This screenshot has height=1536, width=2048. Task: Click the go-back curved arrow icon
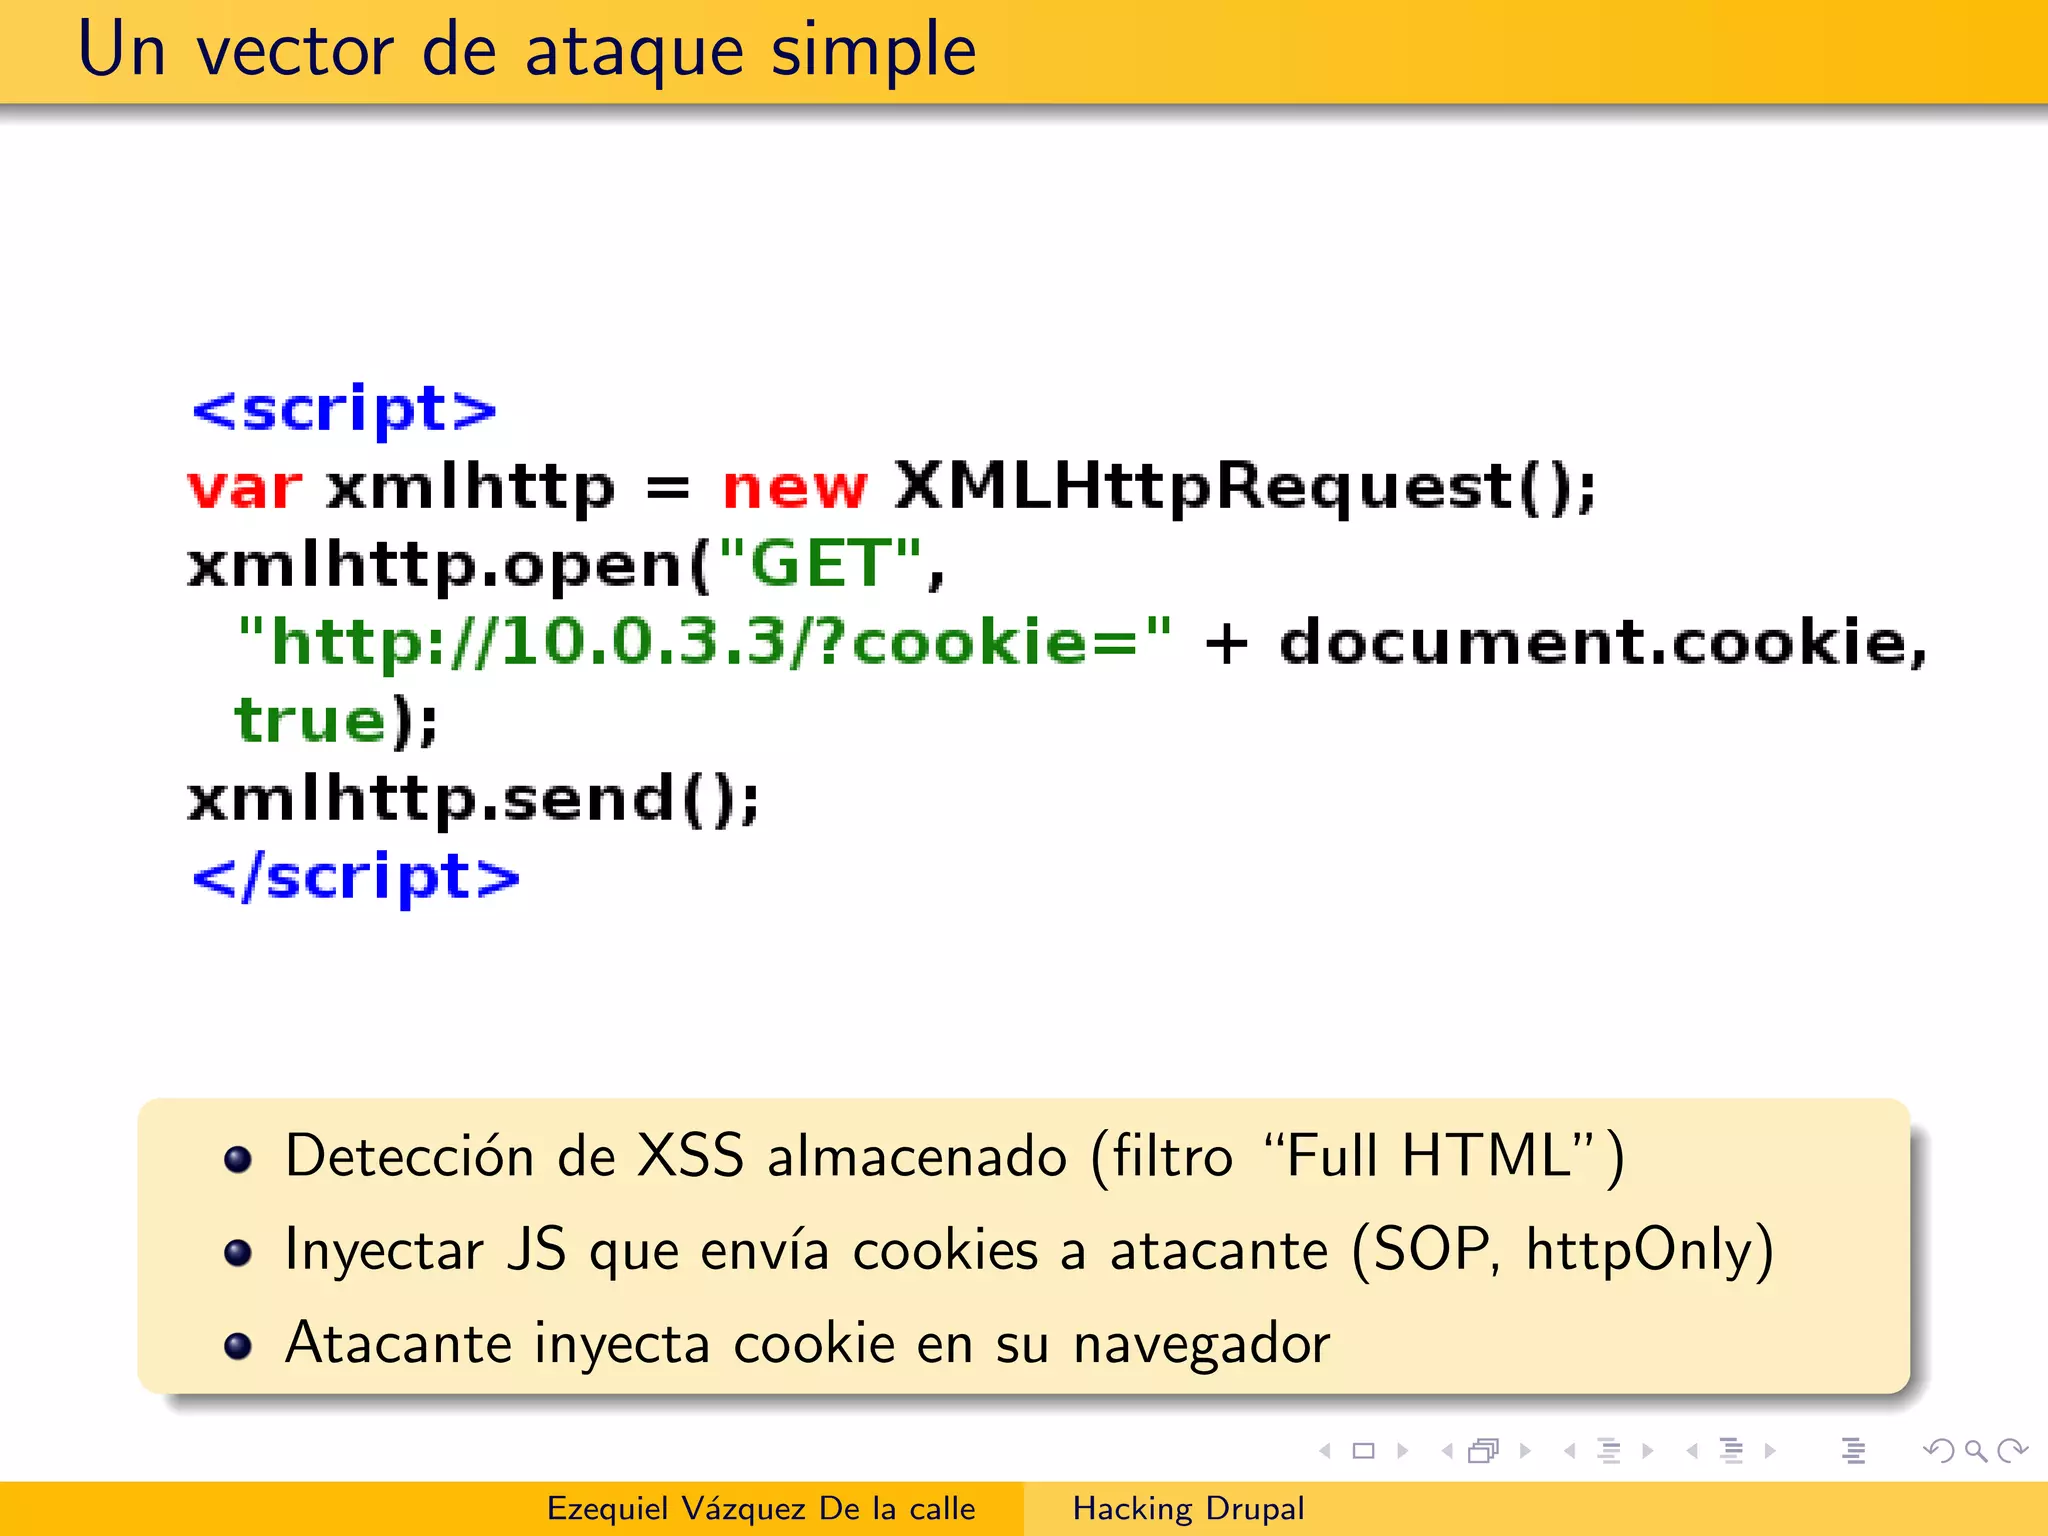[1939, 1451]
